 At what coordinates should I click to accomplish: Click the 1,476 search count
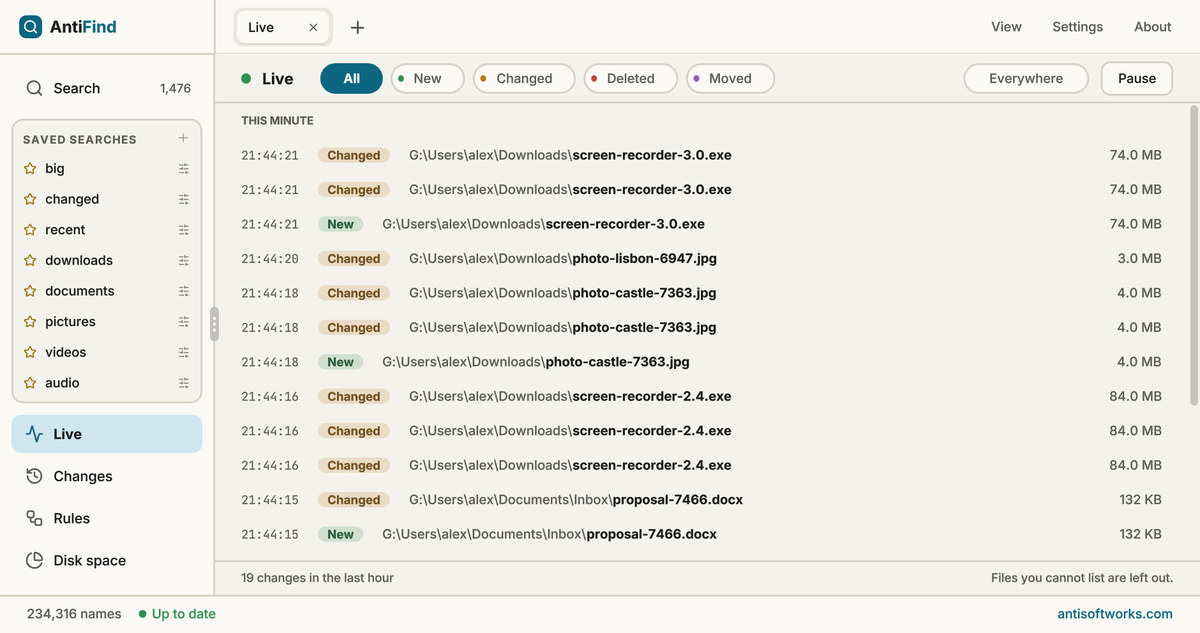tap(175, 88)
